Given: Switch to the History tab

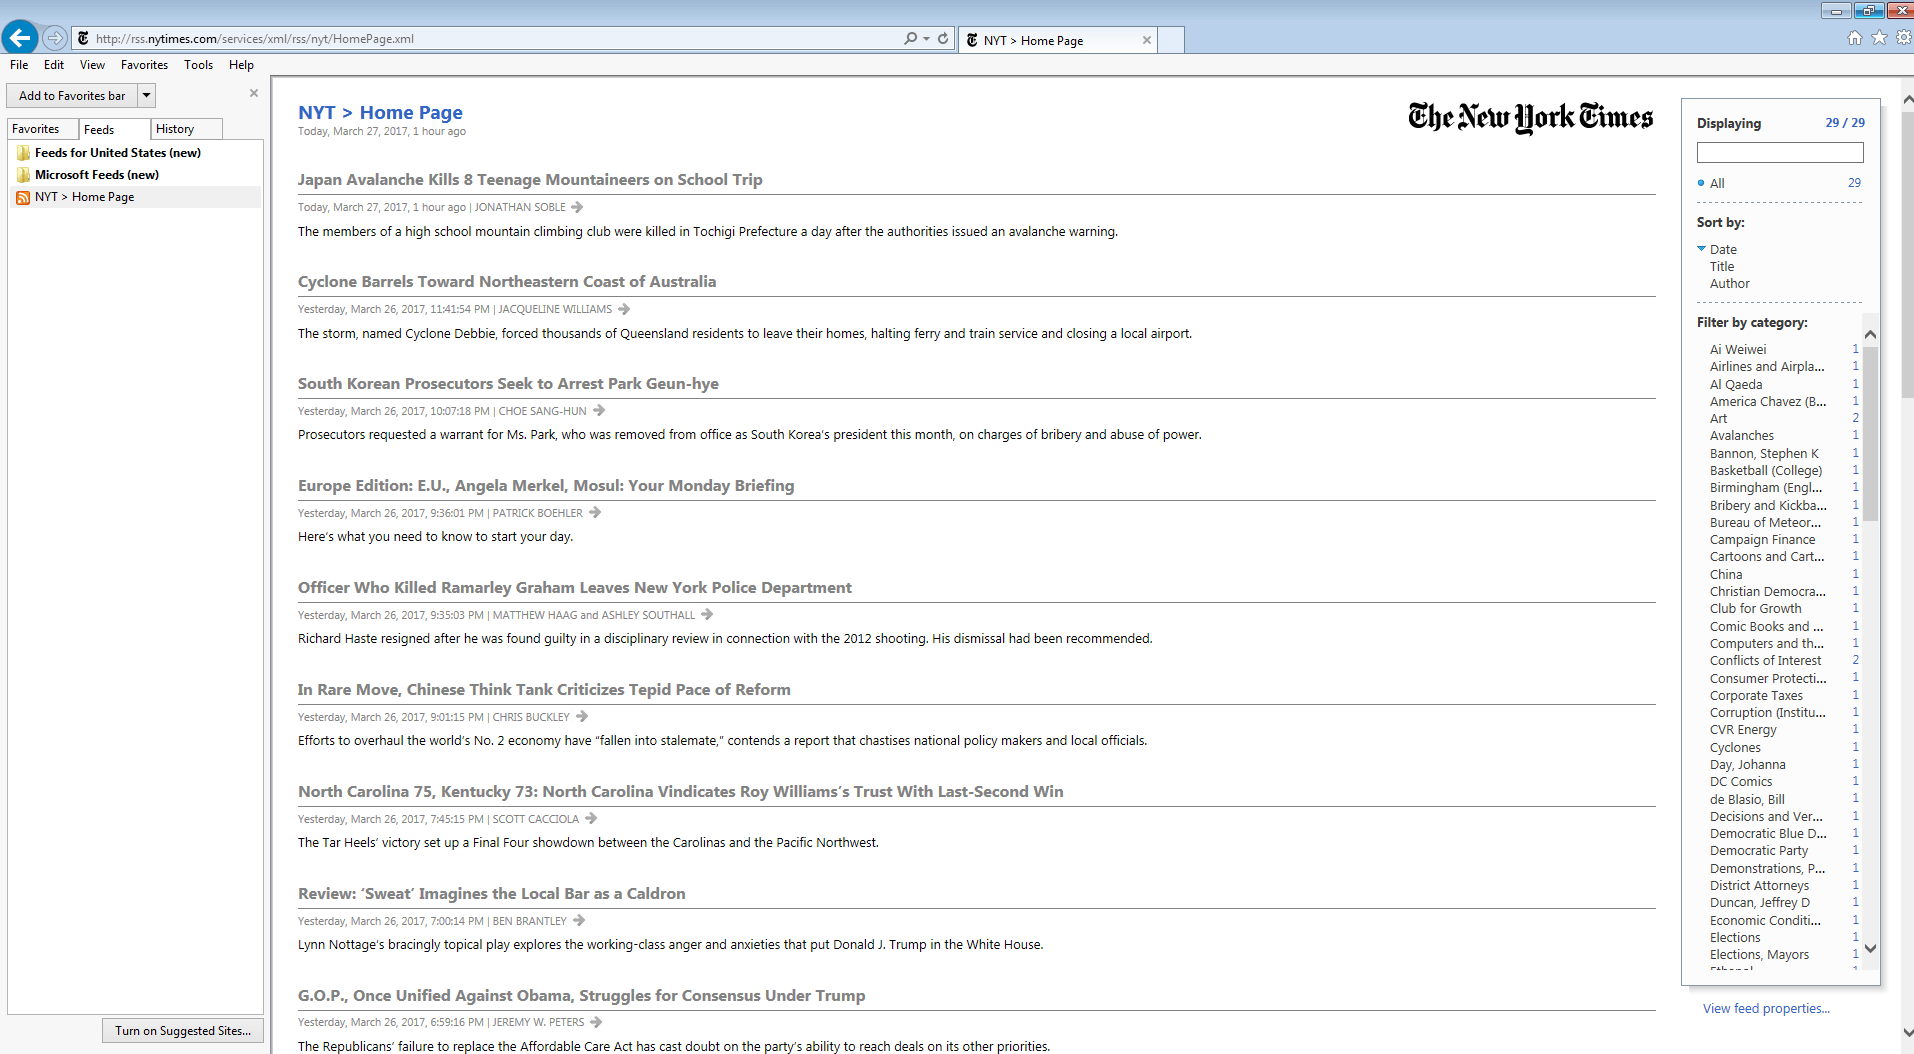Looking at the screenshot, I should (175, 129).
